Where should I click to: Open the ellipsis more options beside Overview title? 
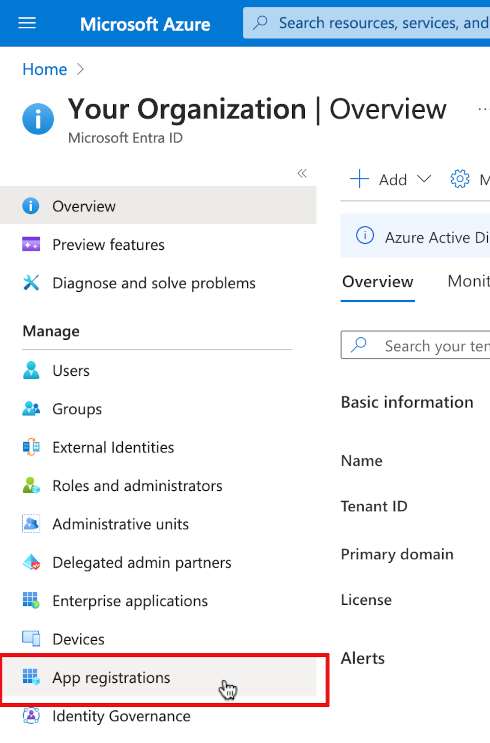[483, 109]
